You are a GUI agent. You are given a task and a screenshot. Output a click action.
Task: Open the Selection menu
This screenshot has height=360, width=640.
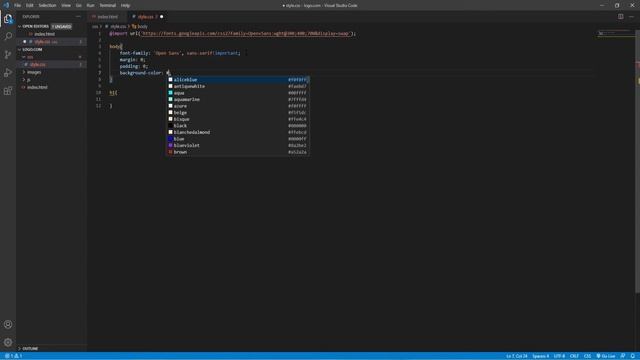[x=47, y=5]
